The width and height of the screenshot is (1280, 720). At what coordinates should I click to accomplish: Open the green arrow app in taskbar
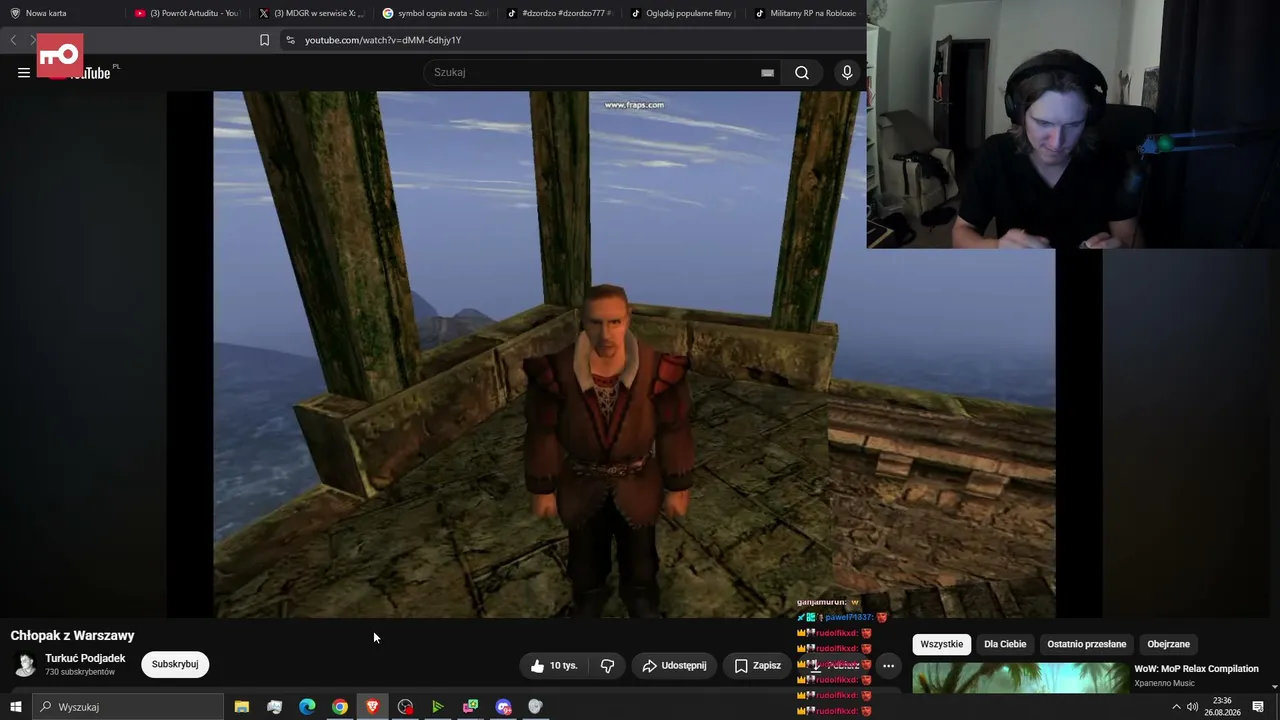(438, 707)
